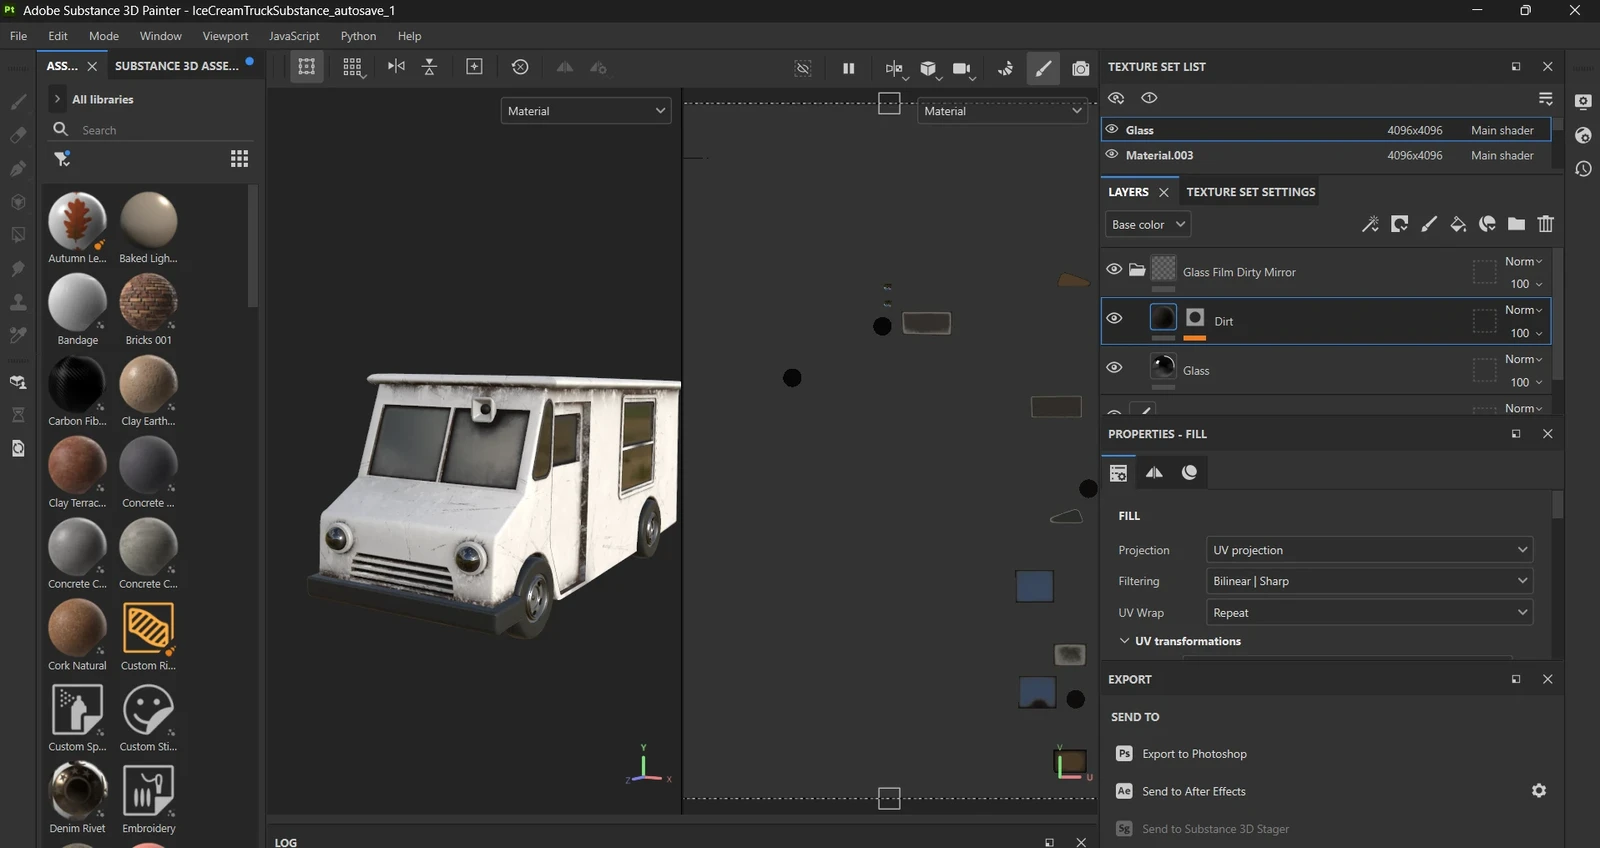Viewport: 1600px width, 848px height.
Task: Switch to rendering mode camera icon
Action: click(1081, 68)
